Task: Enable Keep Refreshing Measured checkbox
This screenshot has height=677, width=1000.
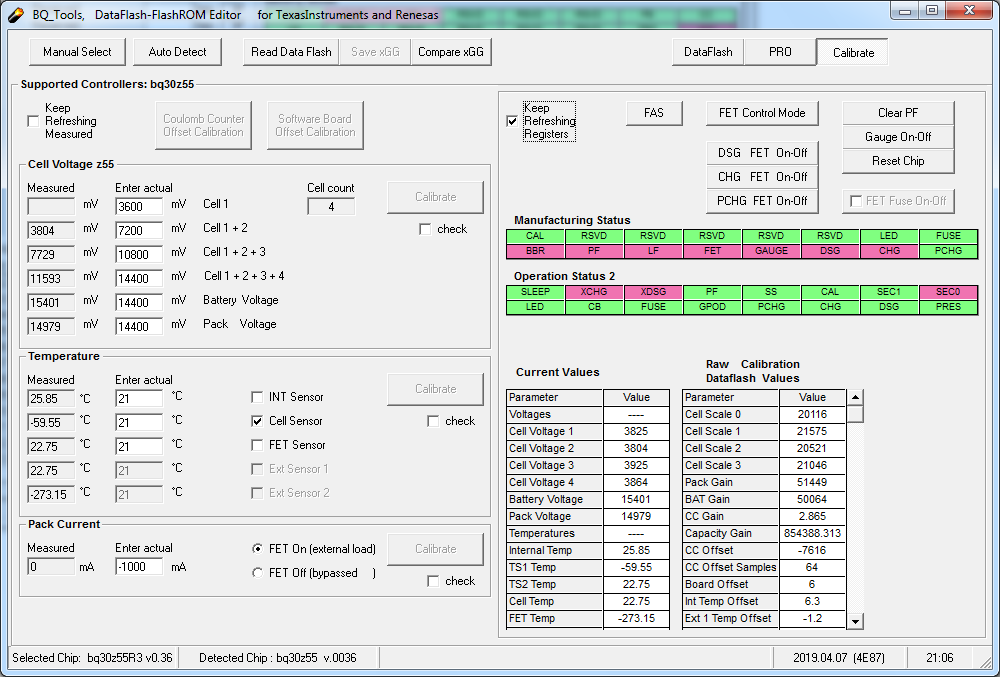Action: 34,121
